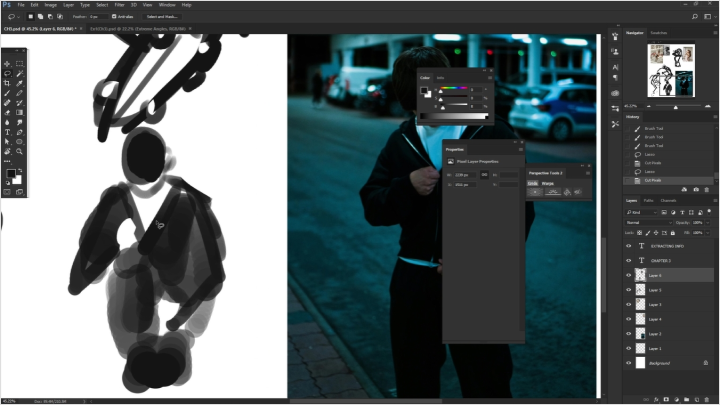Image resolution: width=720 pixels, height=405 pixels.
Task: Change the screen mode icon
Action: click(x=20, y=192)
